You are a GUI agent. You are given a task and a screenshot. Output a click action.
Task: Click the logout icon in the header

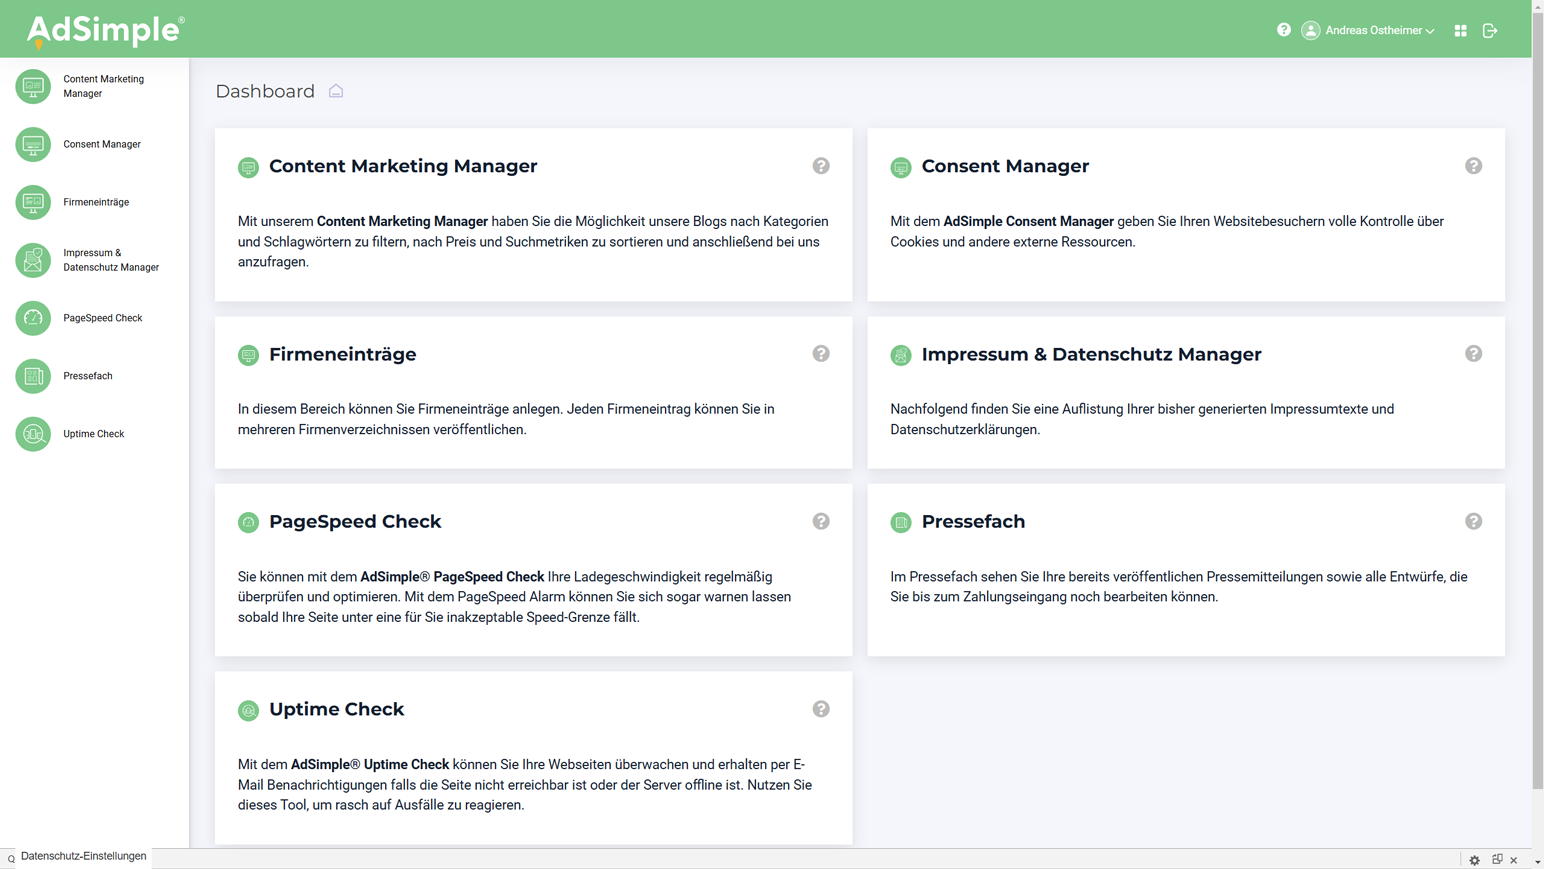(x=1490, y=31)
